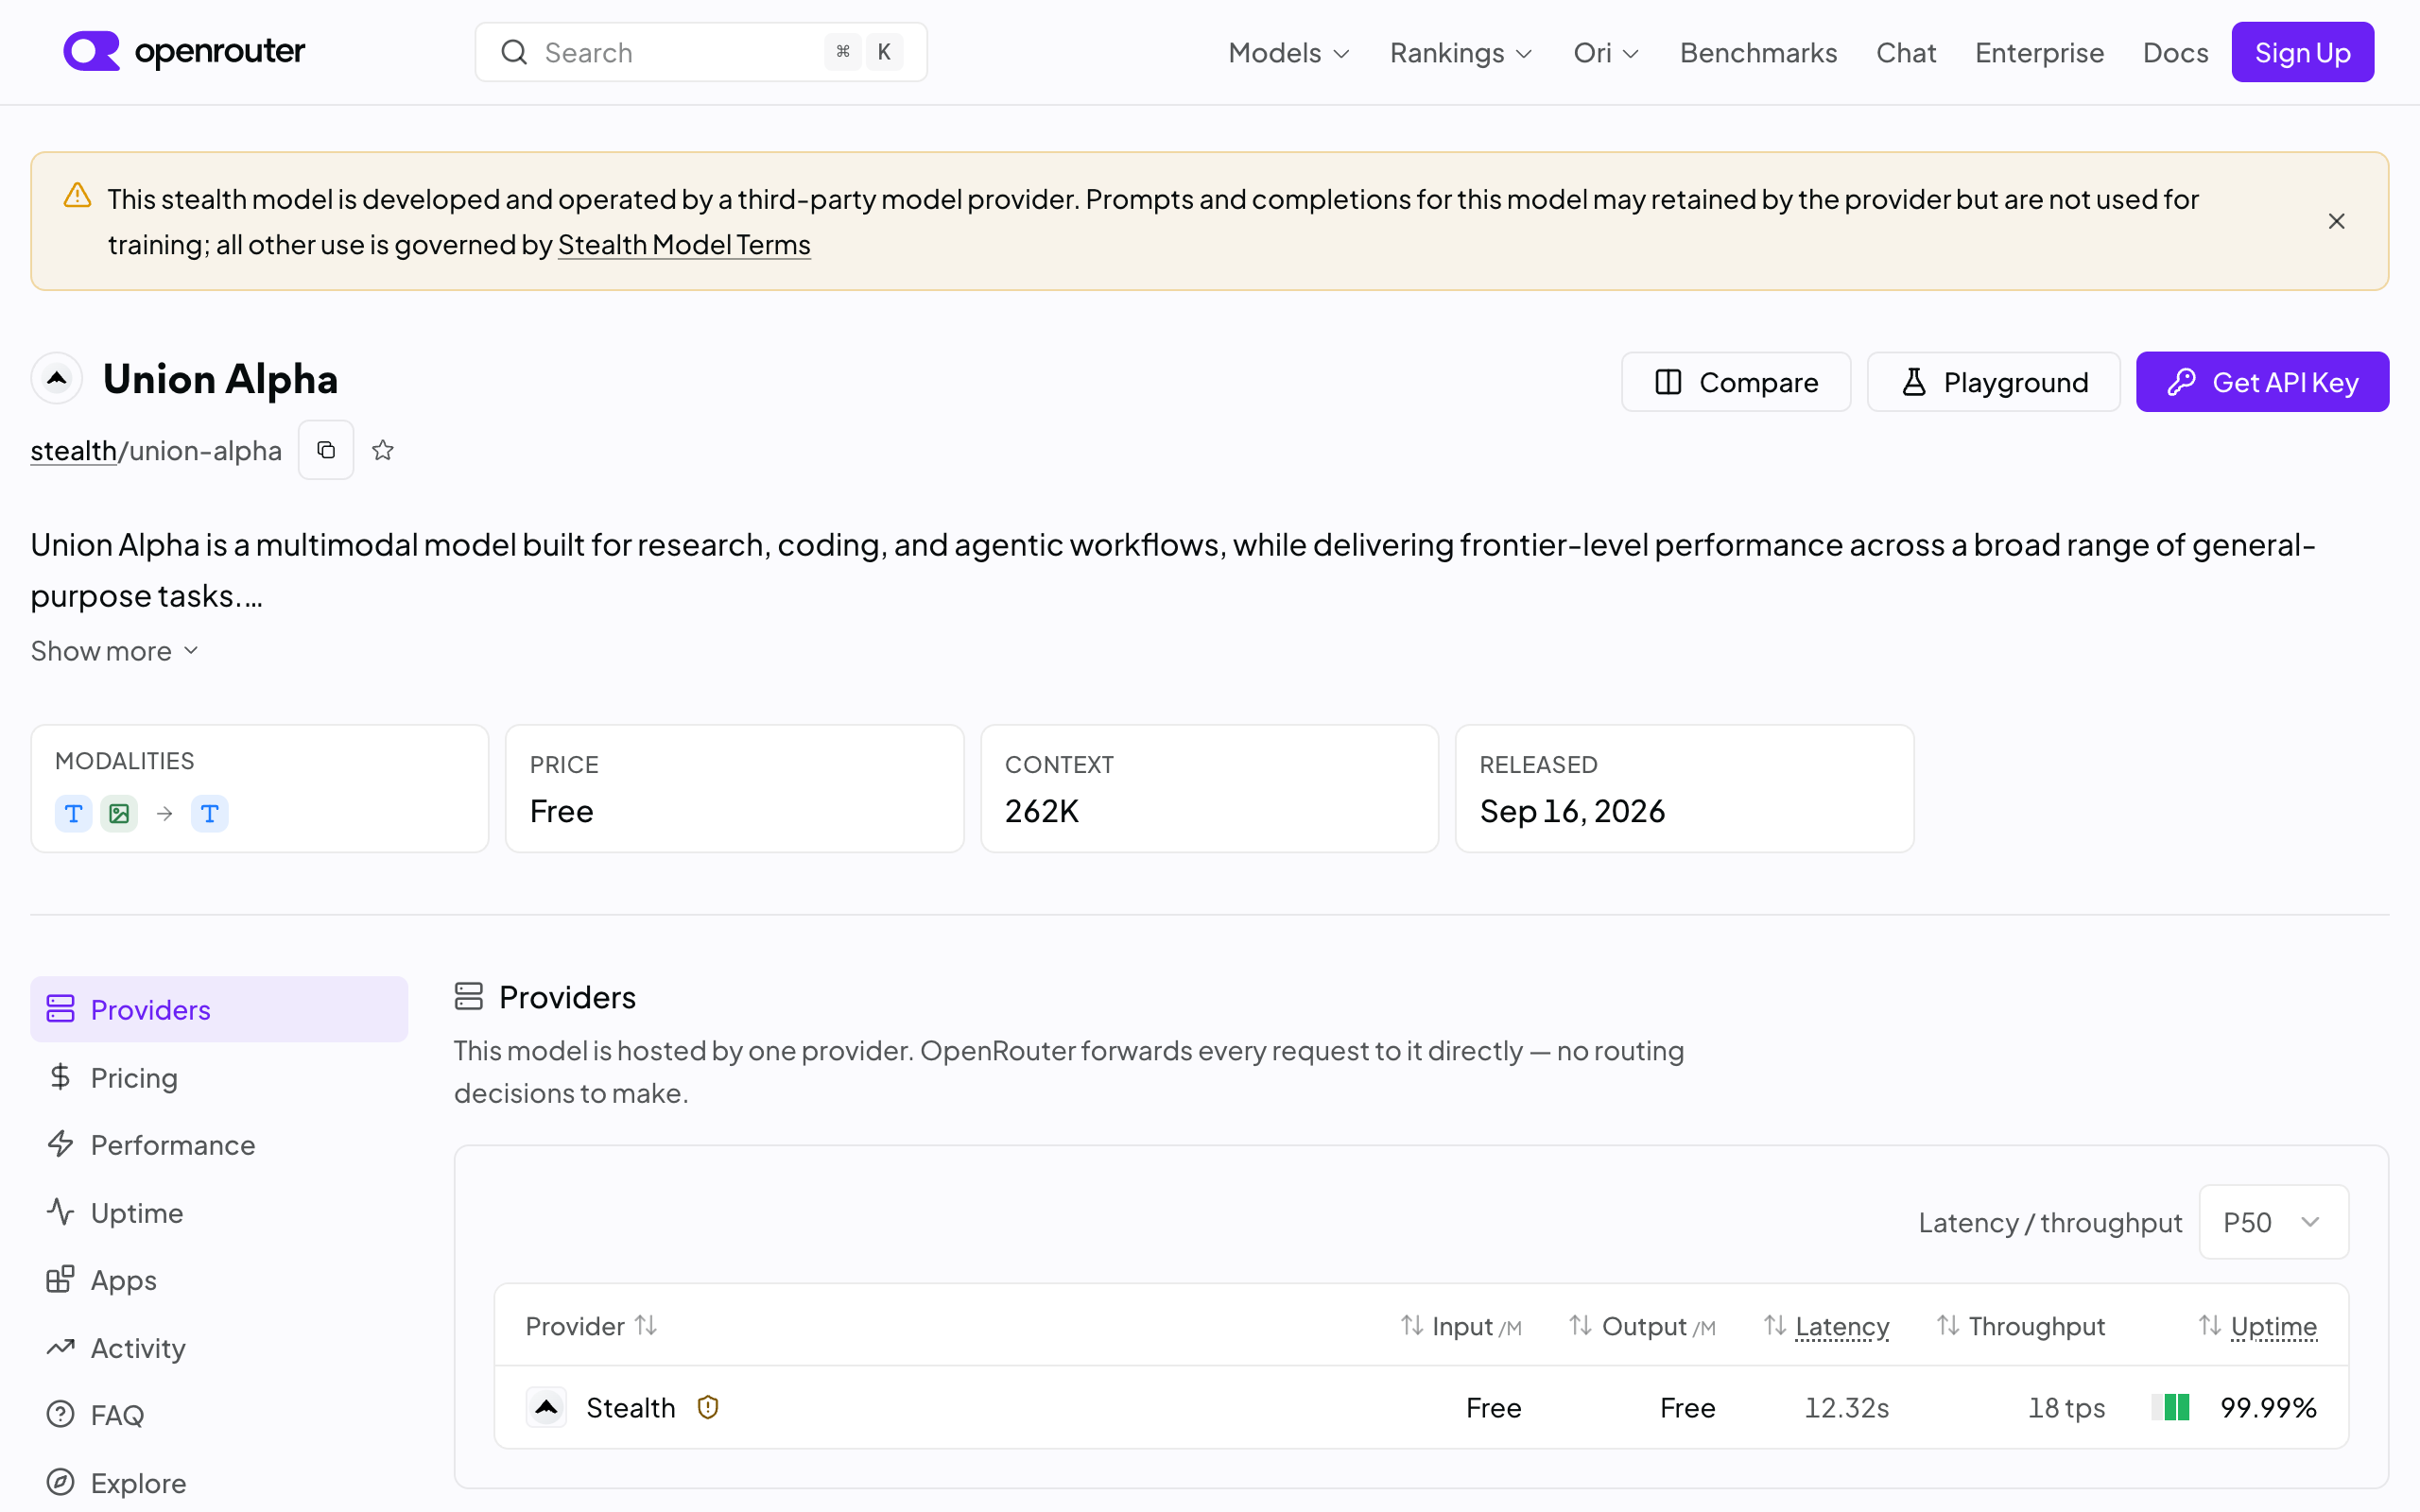2420x1512 pixels.
Task: Open Enterprise in the navigation
Action: coord(2039,52)
